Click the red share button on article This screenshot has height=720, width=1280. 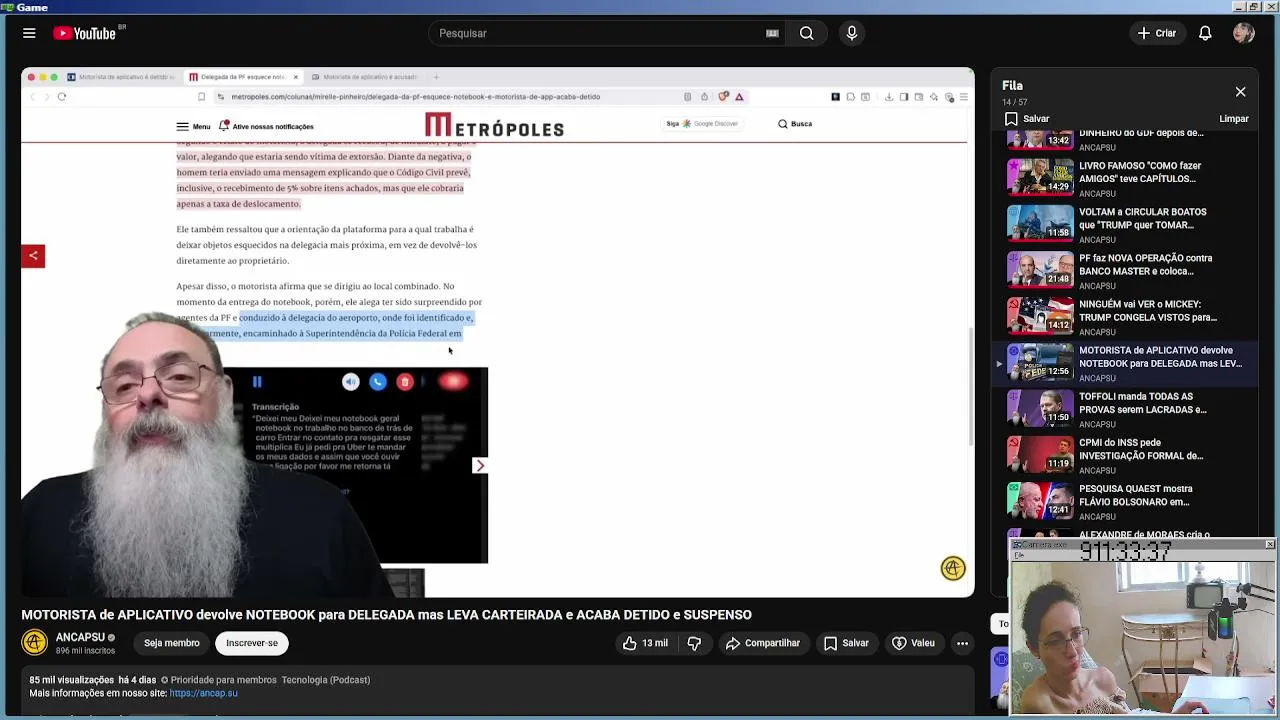pyautogui.click(x=33, y=256)
